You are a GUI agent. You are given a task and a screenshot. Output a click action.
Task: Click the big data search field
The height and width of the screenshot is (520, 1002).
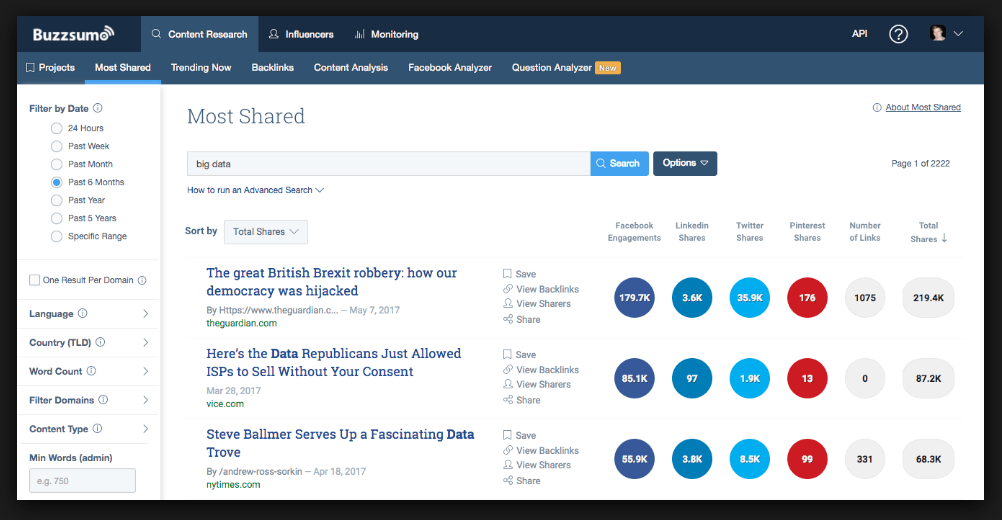(x=389, y=164)
